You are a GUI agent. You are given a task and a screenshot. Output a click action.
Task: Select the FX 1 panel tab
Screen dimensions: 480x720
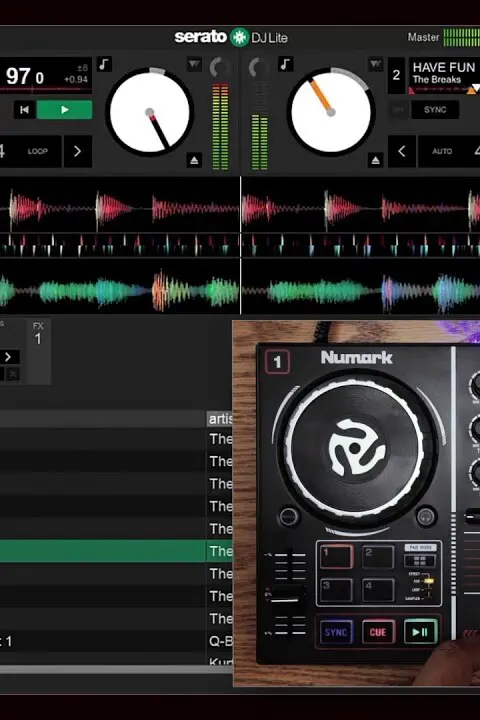coord(38,334)
